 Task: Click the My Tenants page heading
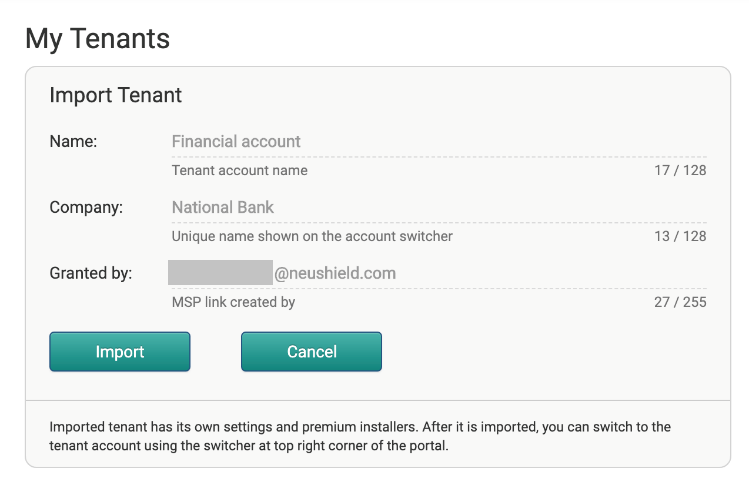97,39
